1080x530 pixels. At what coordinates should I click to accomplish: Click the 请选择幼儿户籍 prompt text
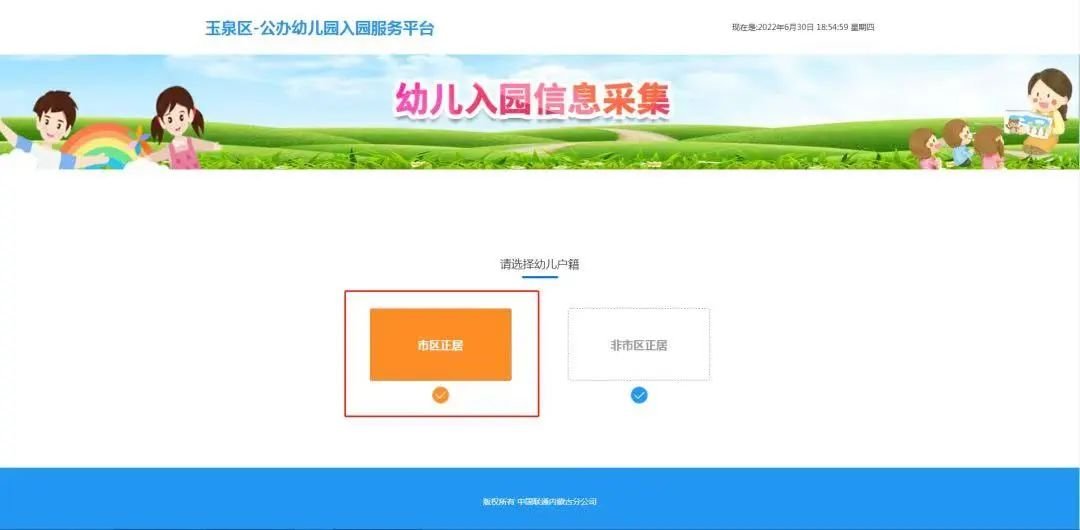tap(539, 264)
